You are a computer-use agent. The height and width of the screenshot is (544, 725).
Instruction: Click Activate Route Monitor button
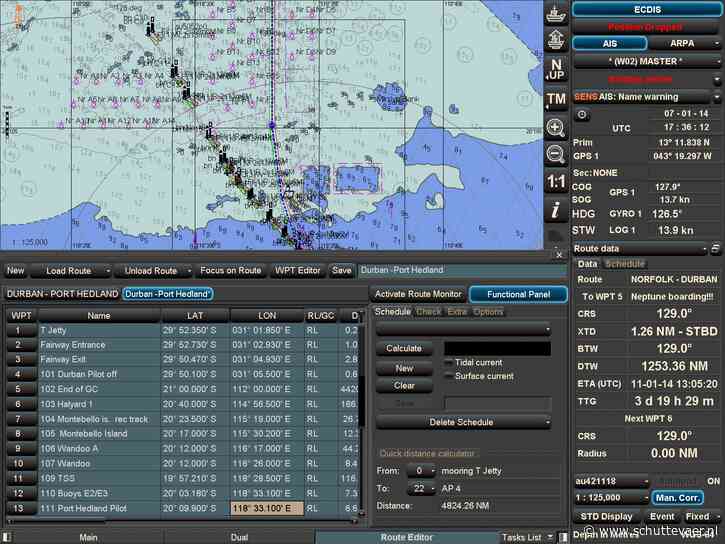tap(417, 294)
